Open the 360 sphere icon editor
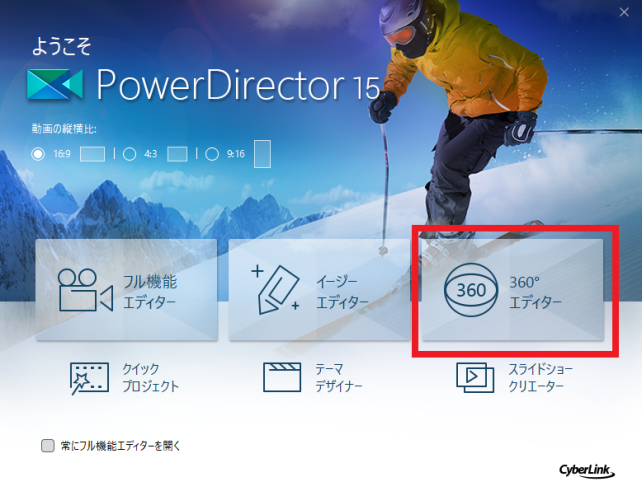Image resolution: width=642 pixels, height=491 pixels. [471, 290]
